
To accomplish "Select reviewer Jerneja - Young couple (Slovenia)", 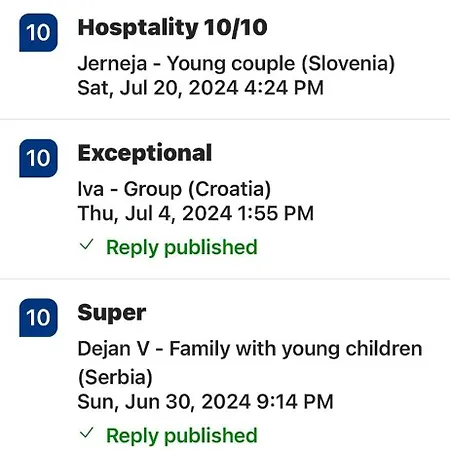I will pos(236,63).
